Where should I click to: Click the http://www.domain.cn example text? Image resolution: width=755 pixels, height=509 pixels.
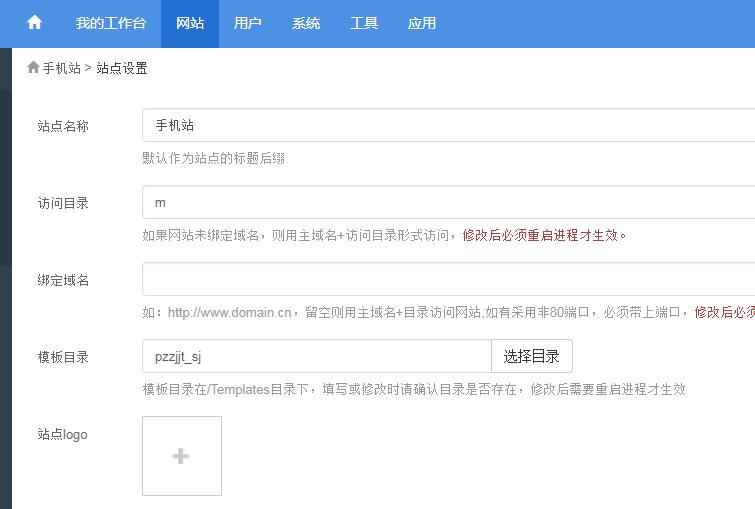tap(230, 313)
